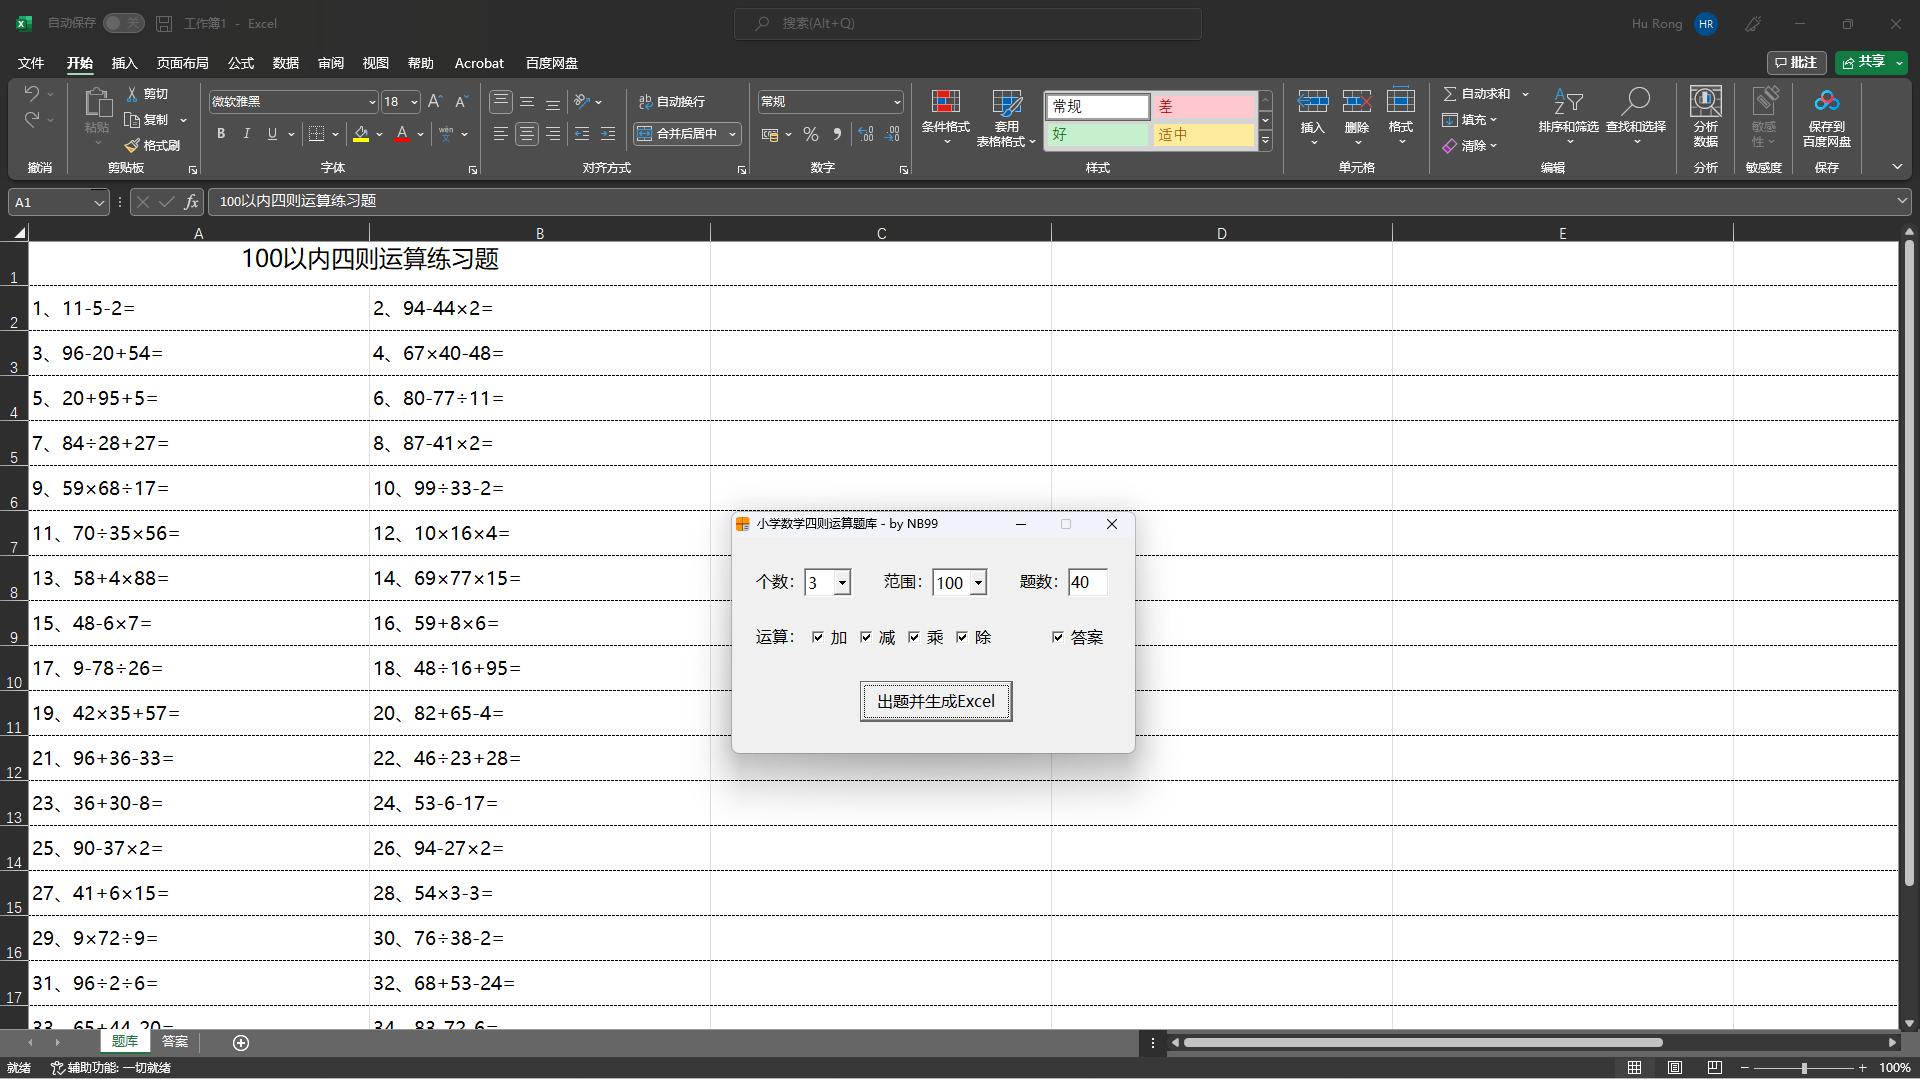This screenshot has height=1079, width=1920.
Task: Switch to the 答案 sheet tab
Action: pos(175,1042)
